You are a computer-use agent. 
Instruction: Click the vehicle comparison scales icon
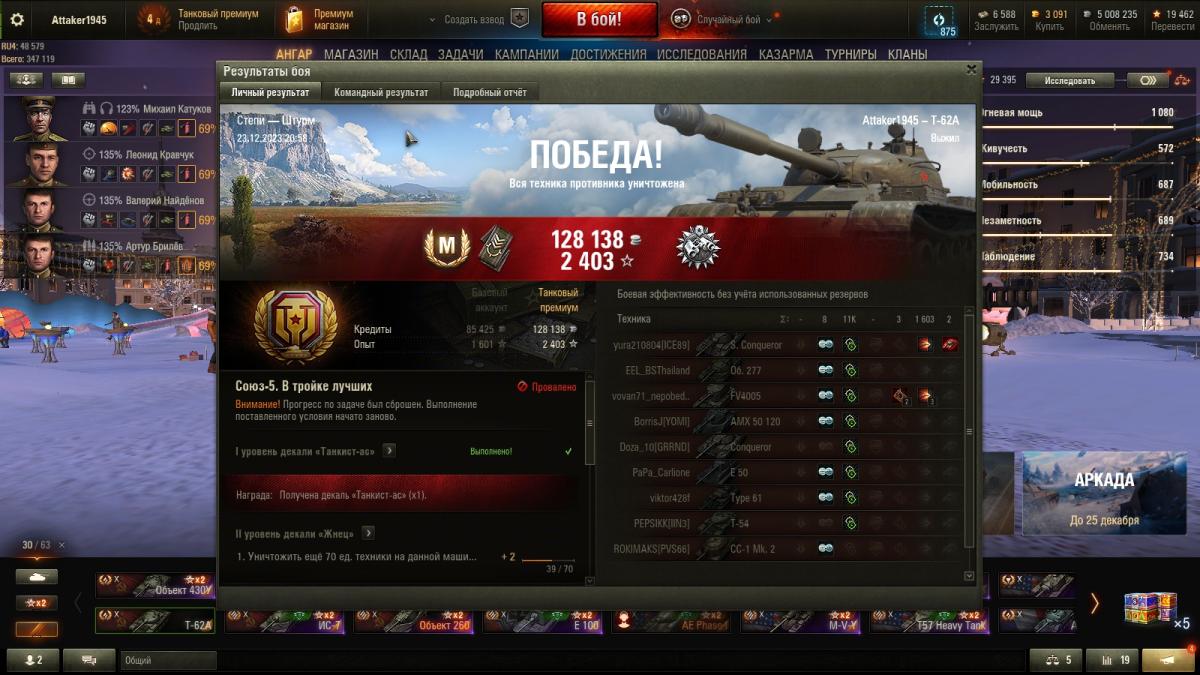(x=1055, y=660)
